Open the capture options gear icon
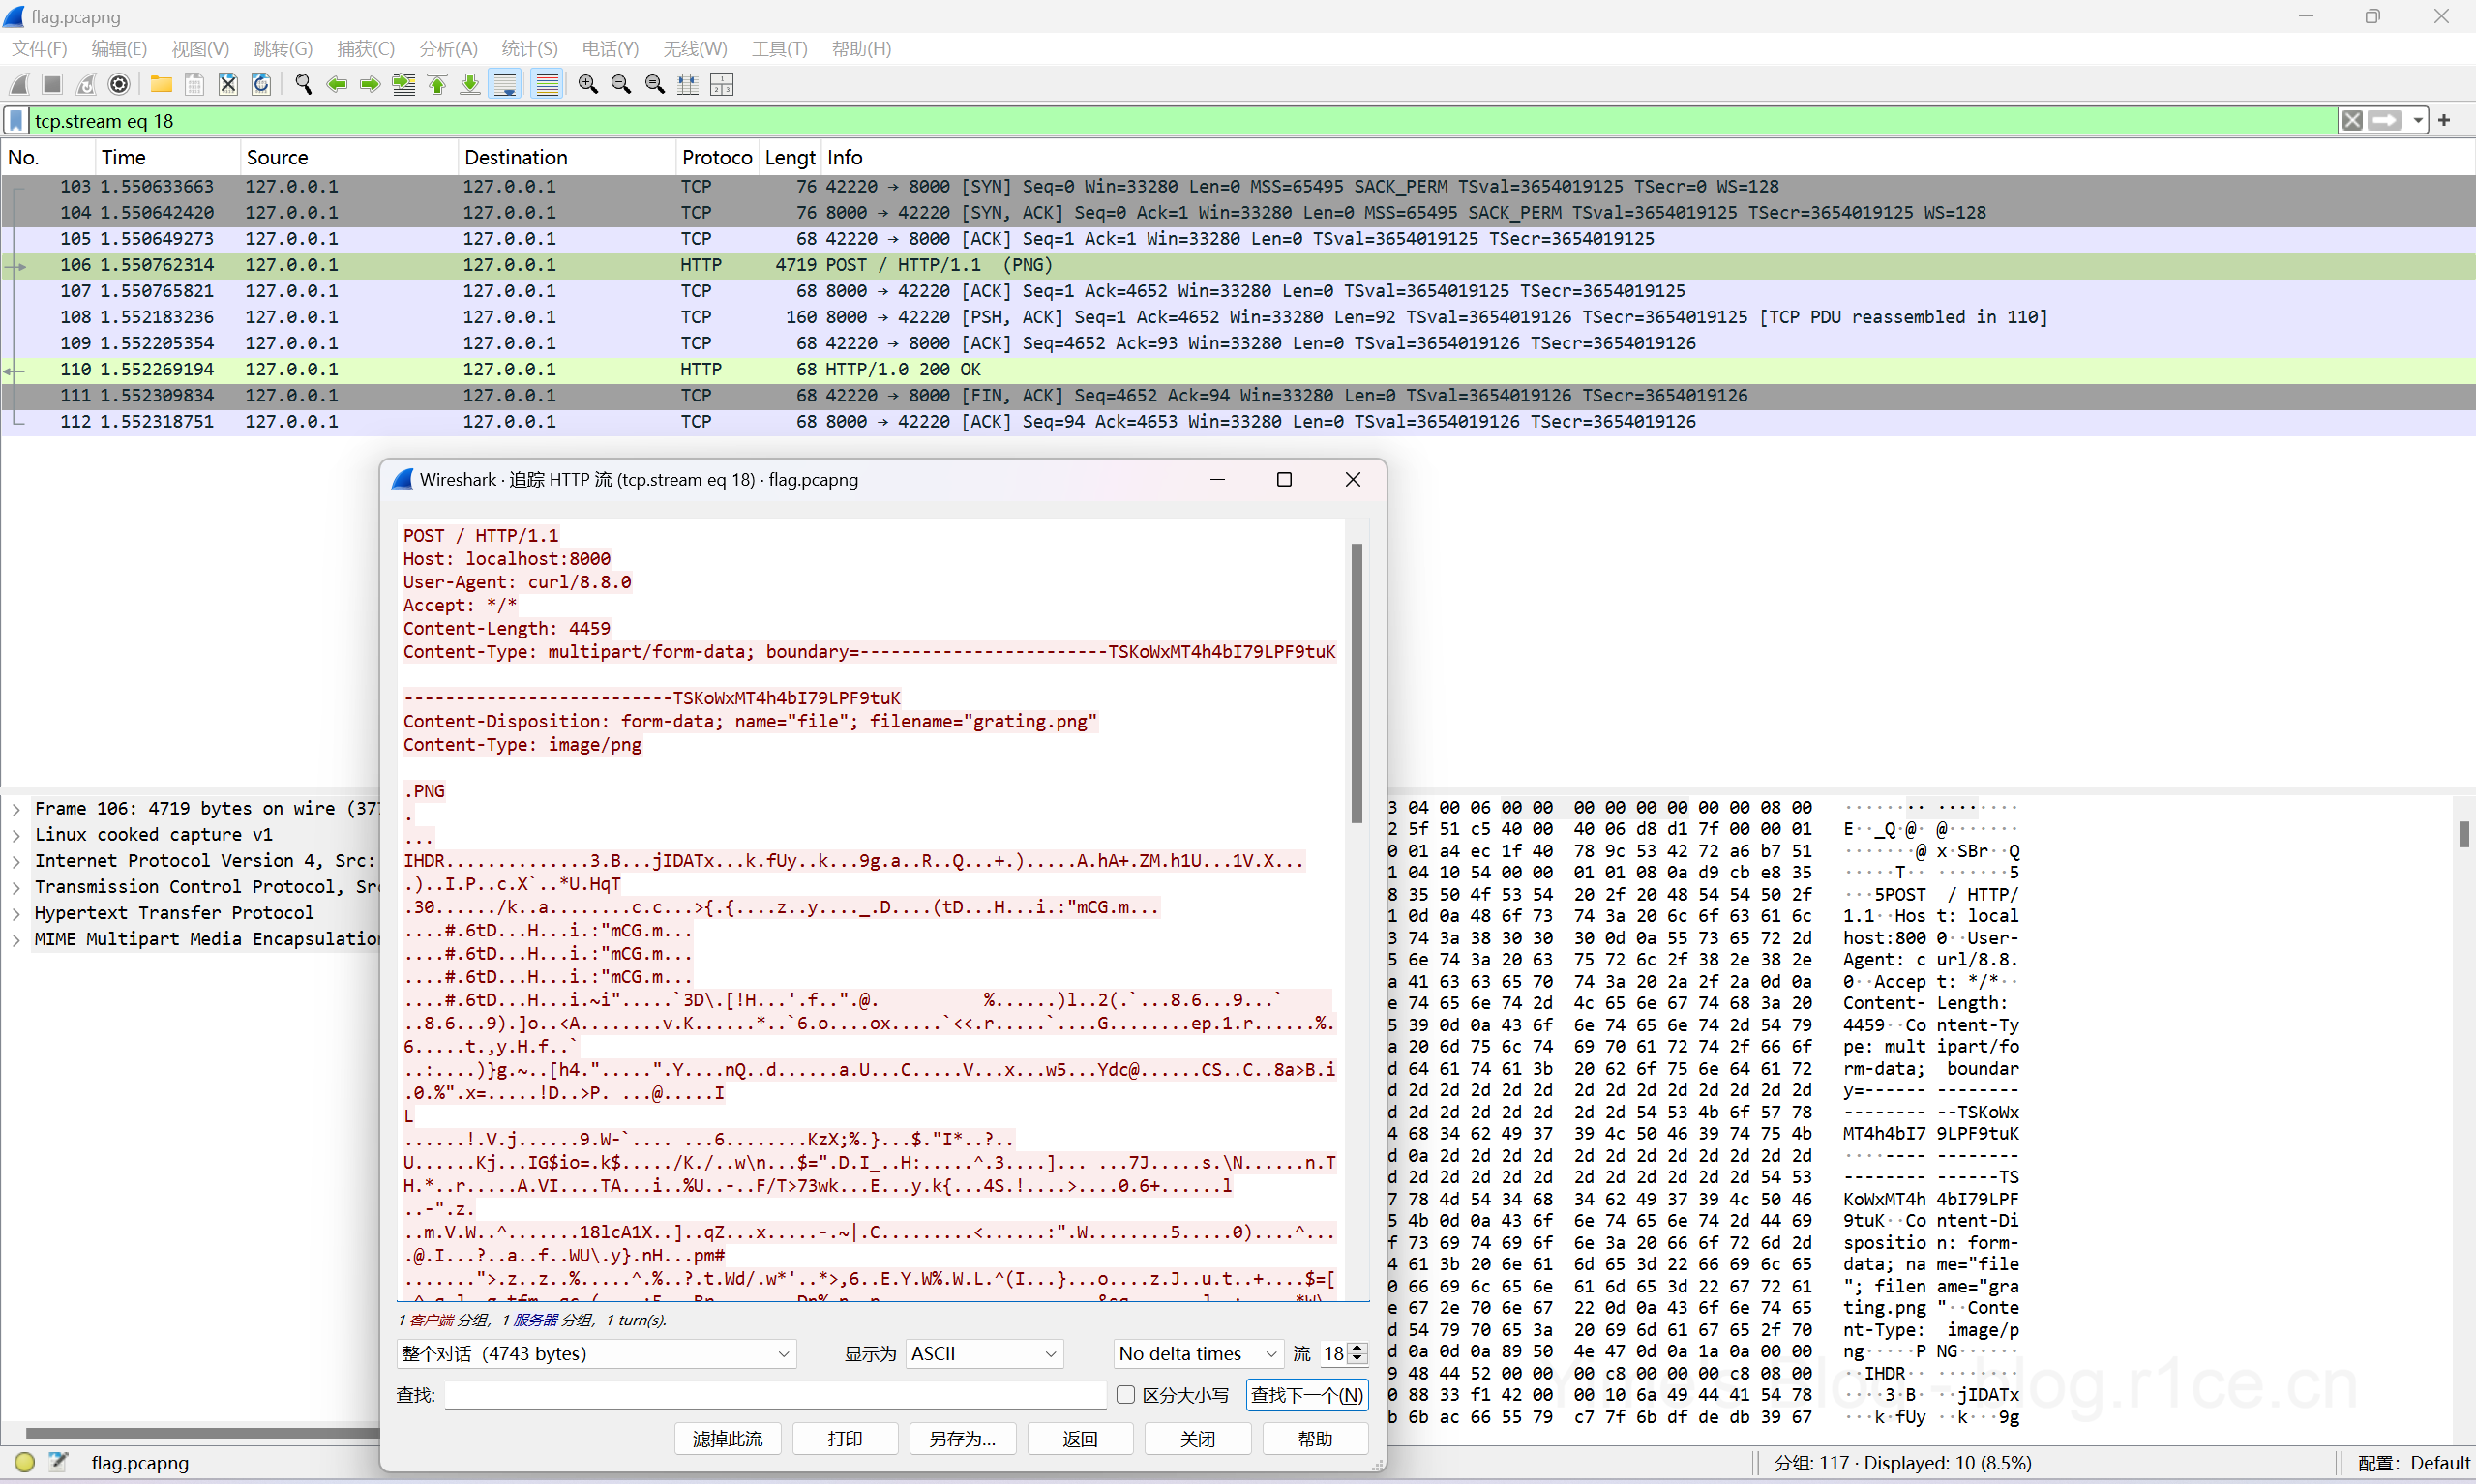Screen dimensions: 2476x1484 (119, 85)
